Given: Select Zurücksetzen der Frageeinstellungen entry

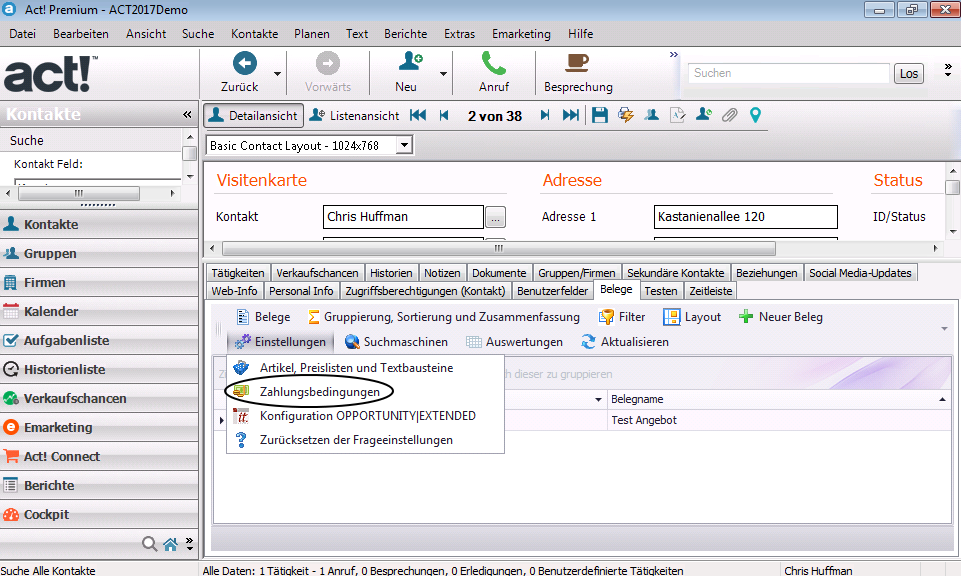Looking at the screenshot, I should (365, 440).
